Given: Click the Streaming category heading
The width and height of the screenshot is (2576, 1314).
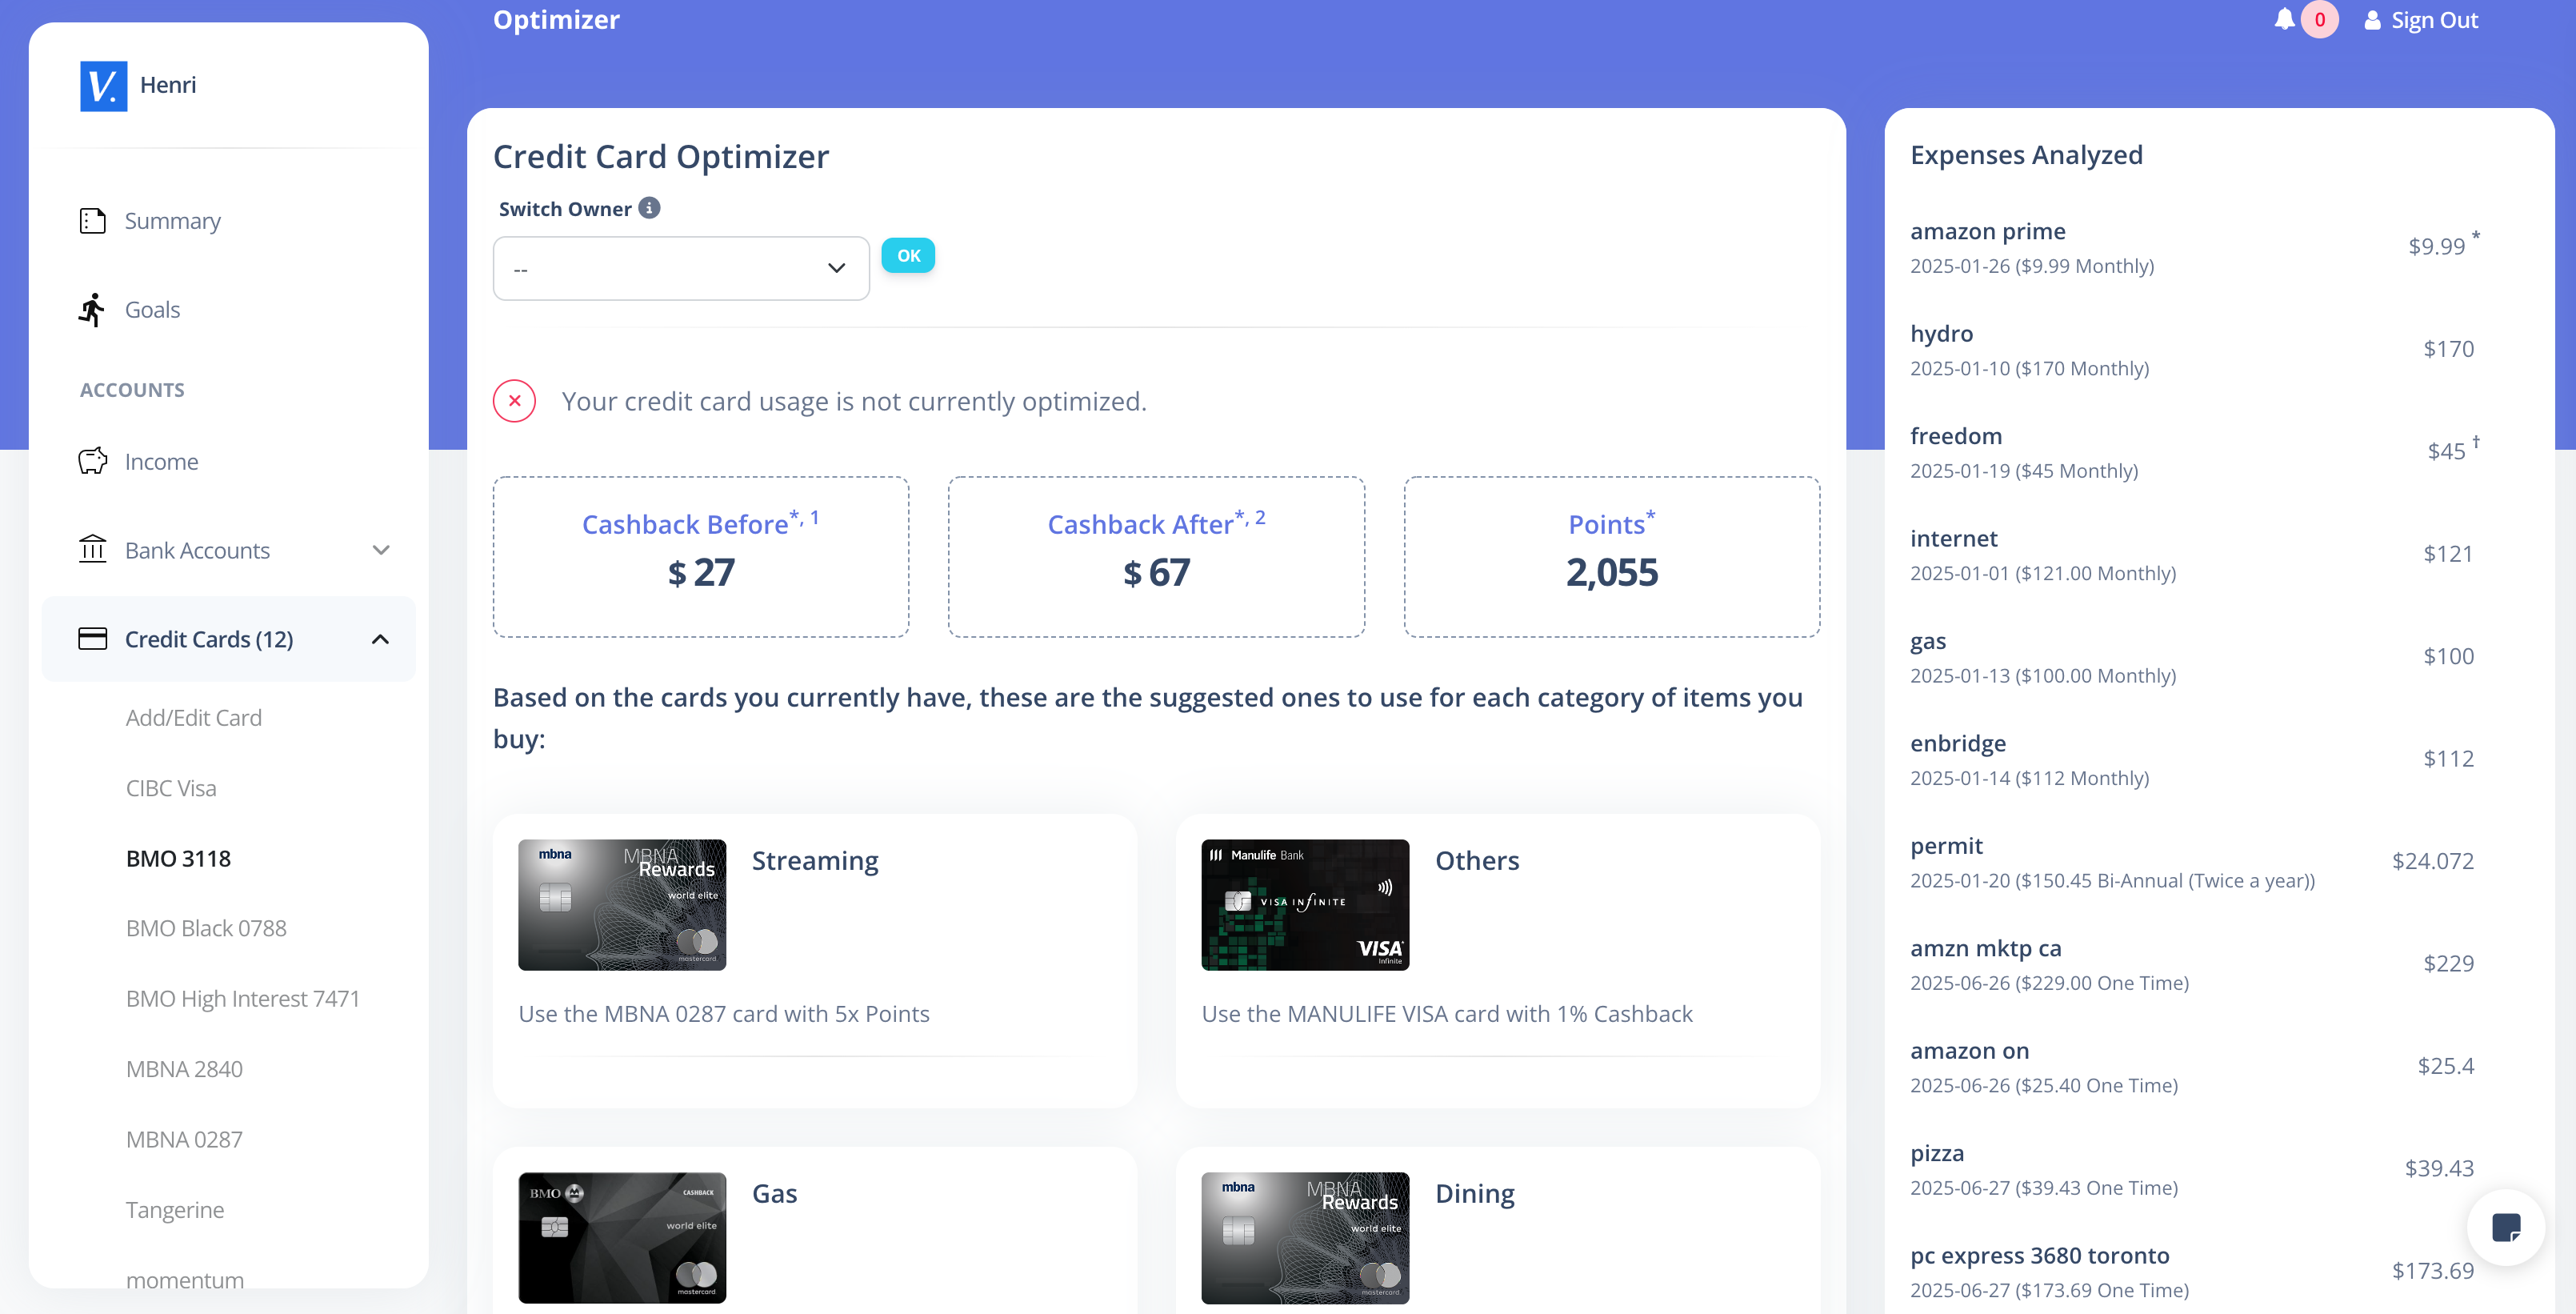Looking at the screenshot, I should (815, 860).
